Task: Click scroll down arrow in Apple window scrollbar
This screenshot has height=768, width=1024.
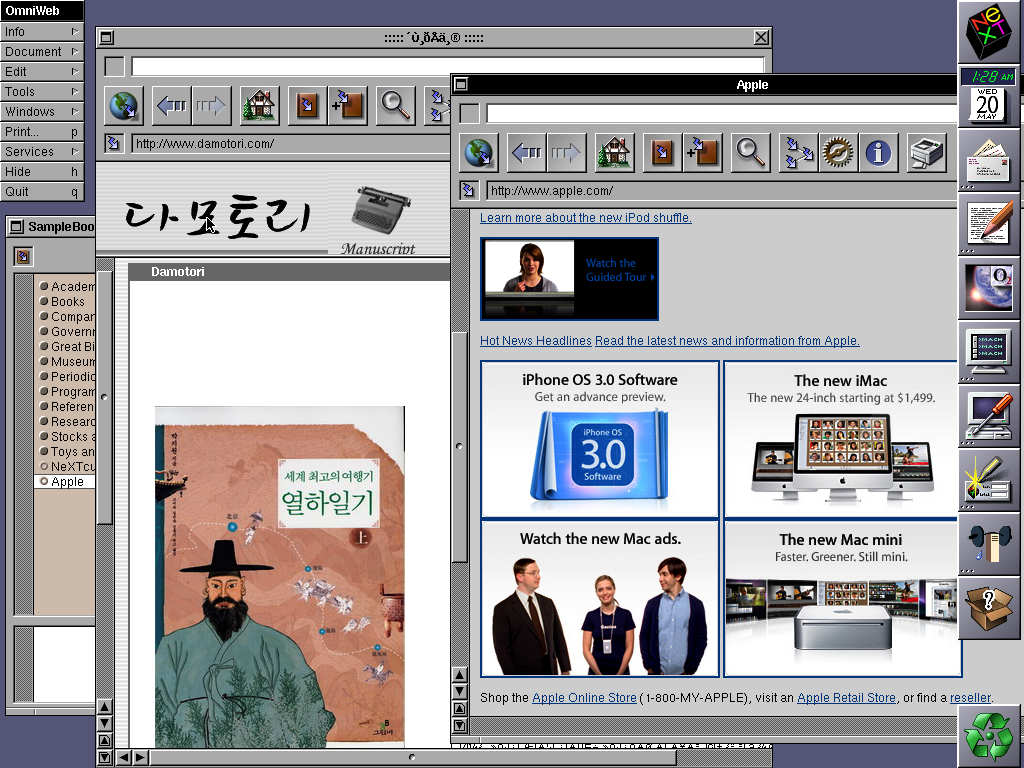Action: click(460, 692)
